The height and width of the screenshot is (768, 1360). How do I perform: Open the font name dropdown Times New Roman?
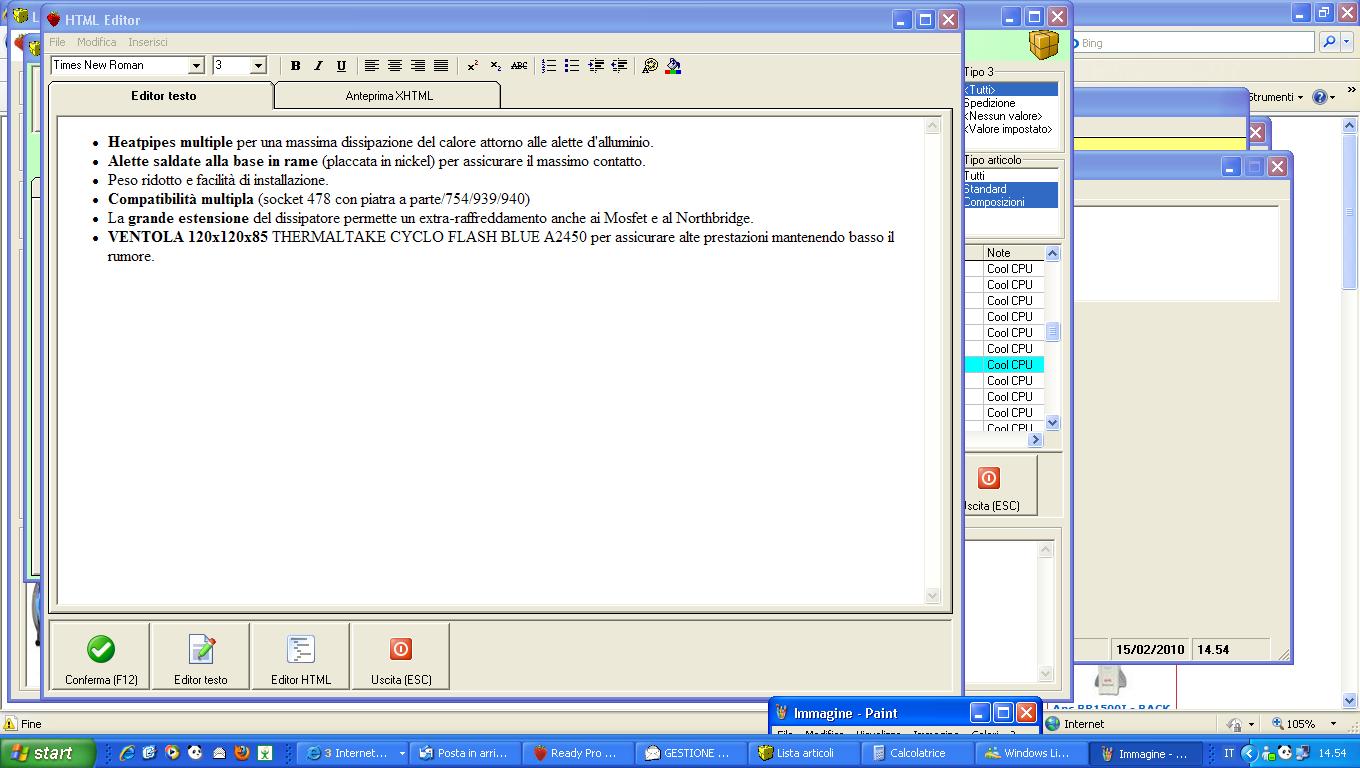pos(196,66)
